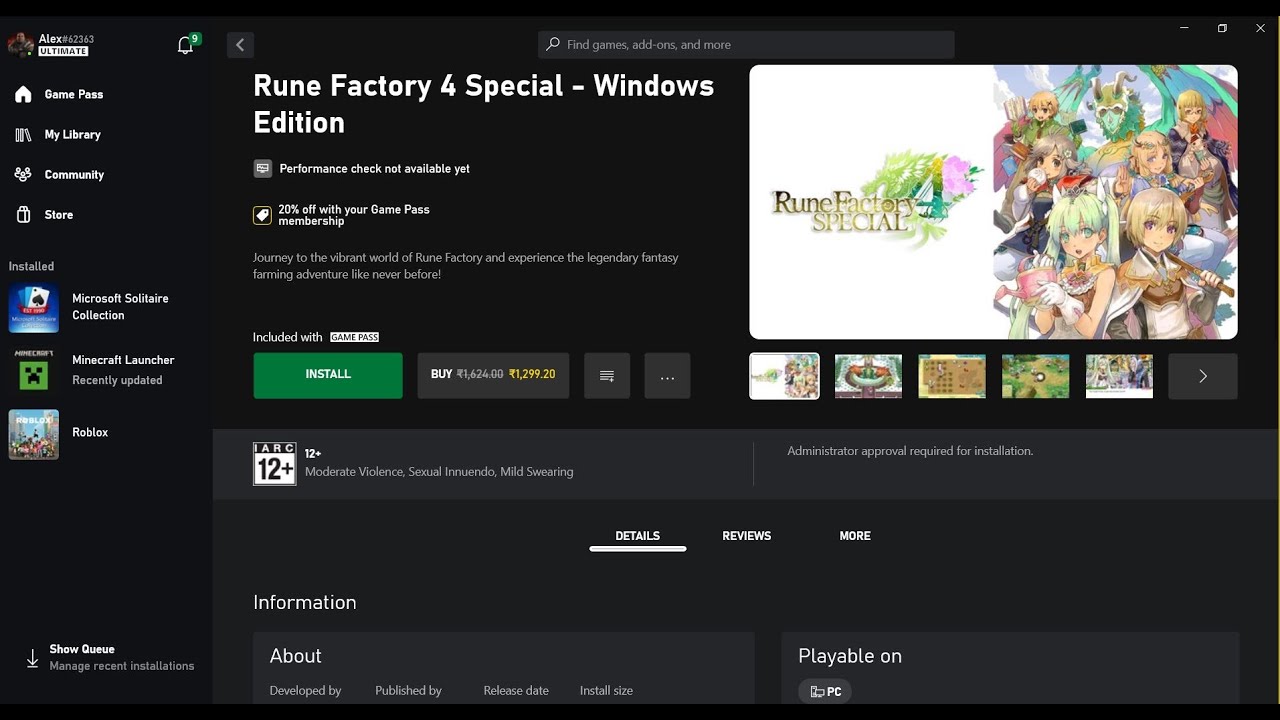
Task: Open Roblox in sidebar
Action: (104, 433)
